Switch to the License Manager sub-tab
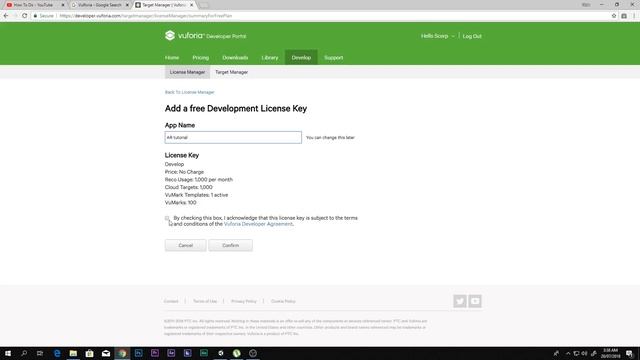640x360 pixels. pos(187,72)
